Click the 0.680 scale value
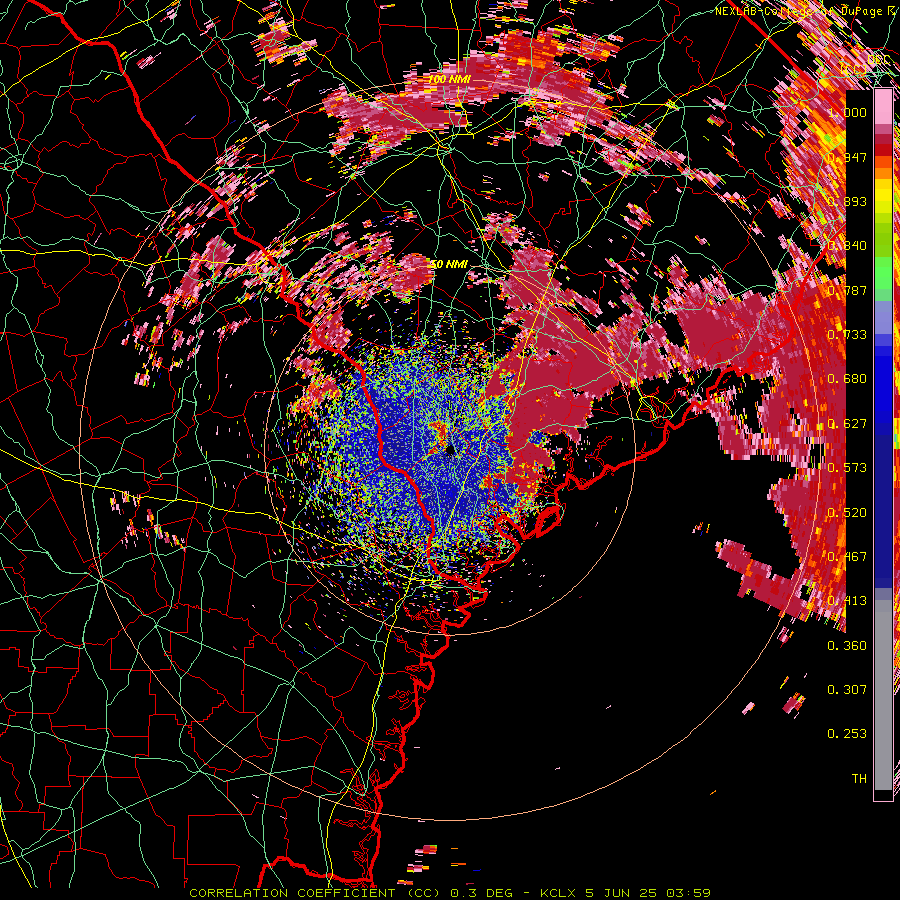The image size is (900, 900). point(847,379)
